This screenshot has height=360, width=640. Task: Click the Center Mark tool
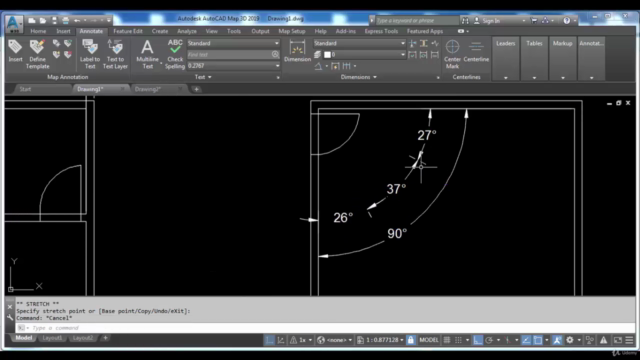coord(452,54)
